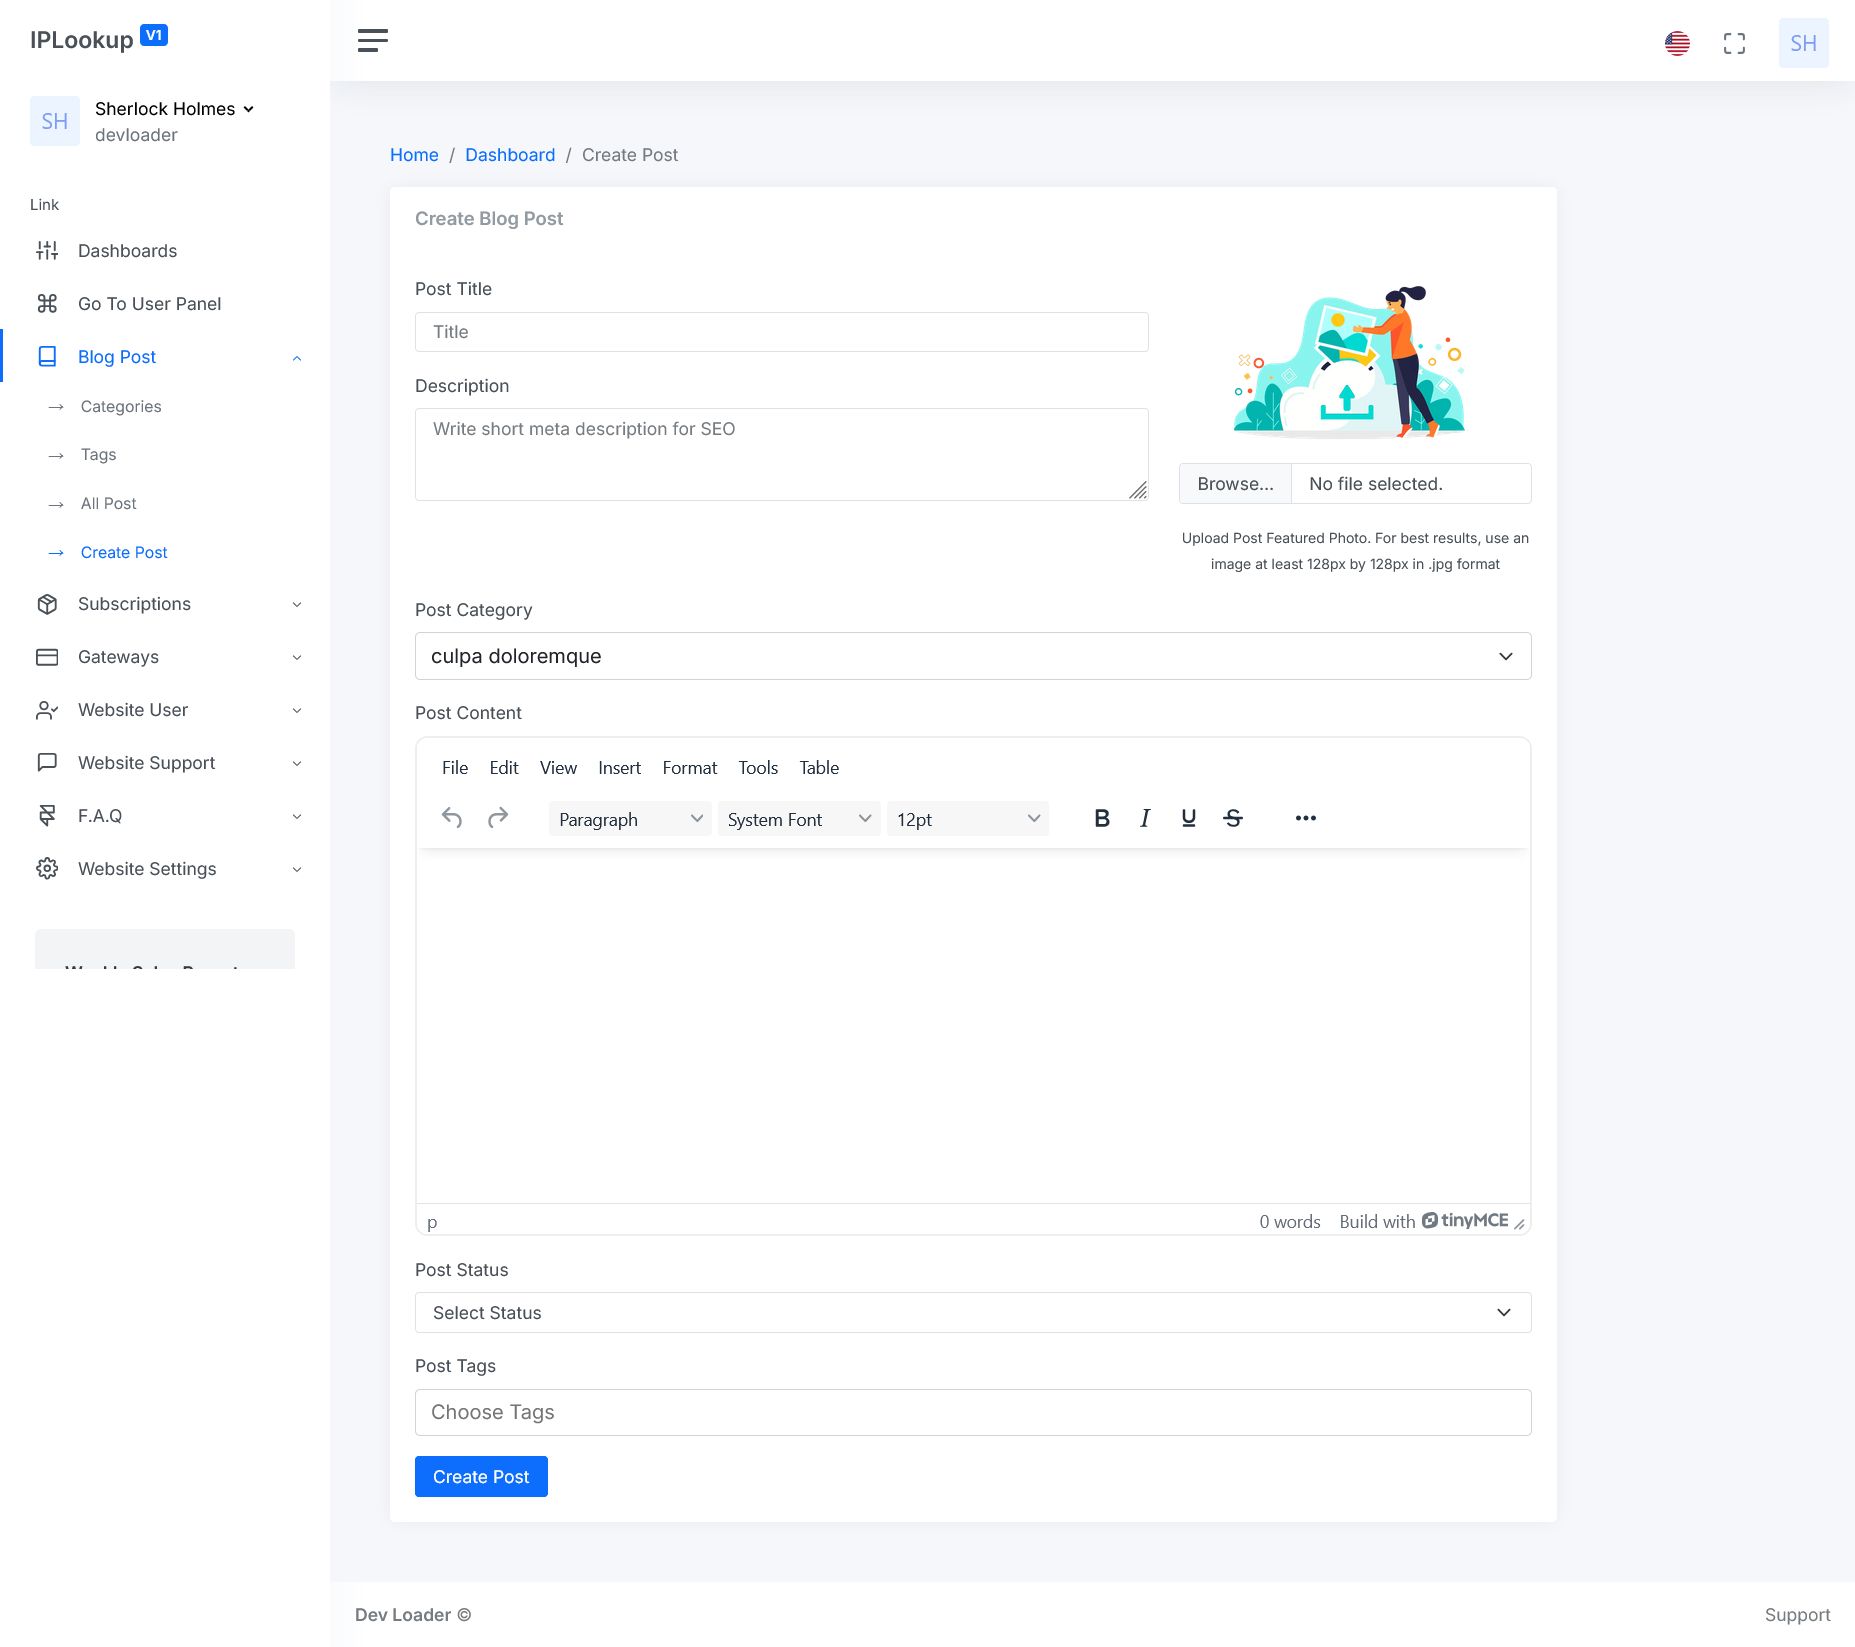Expand the Website Support submenu chevron
This screenshot has height=1647, width=1855.
coord(297,764)
